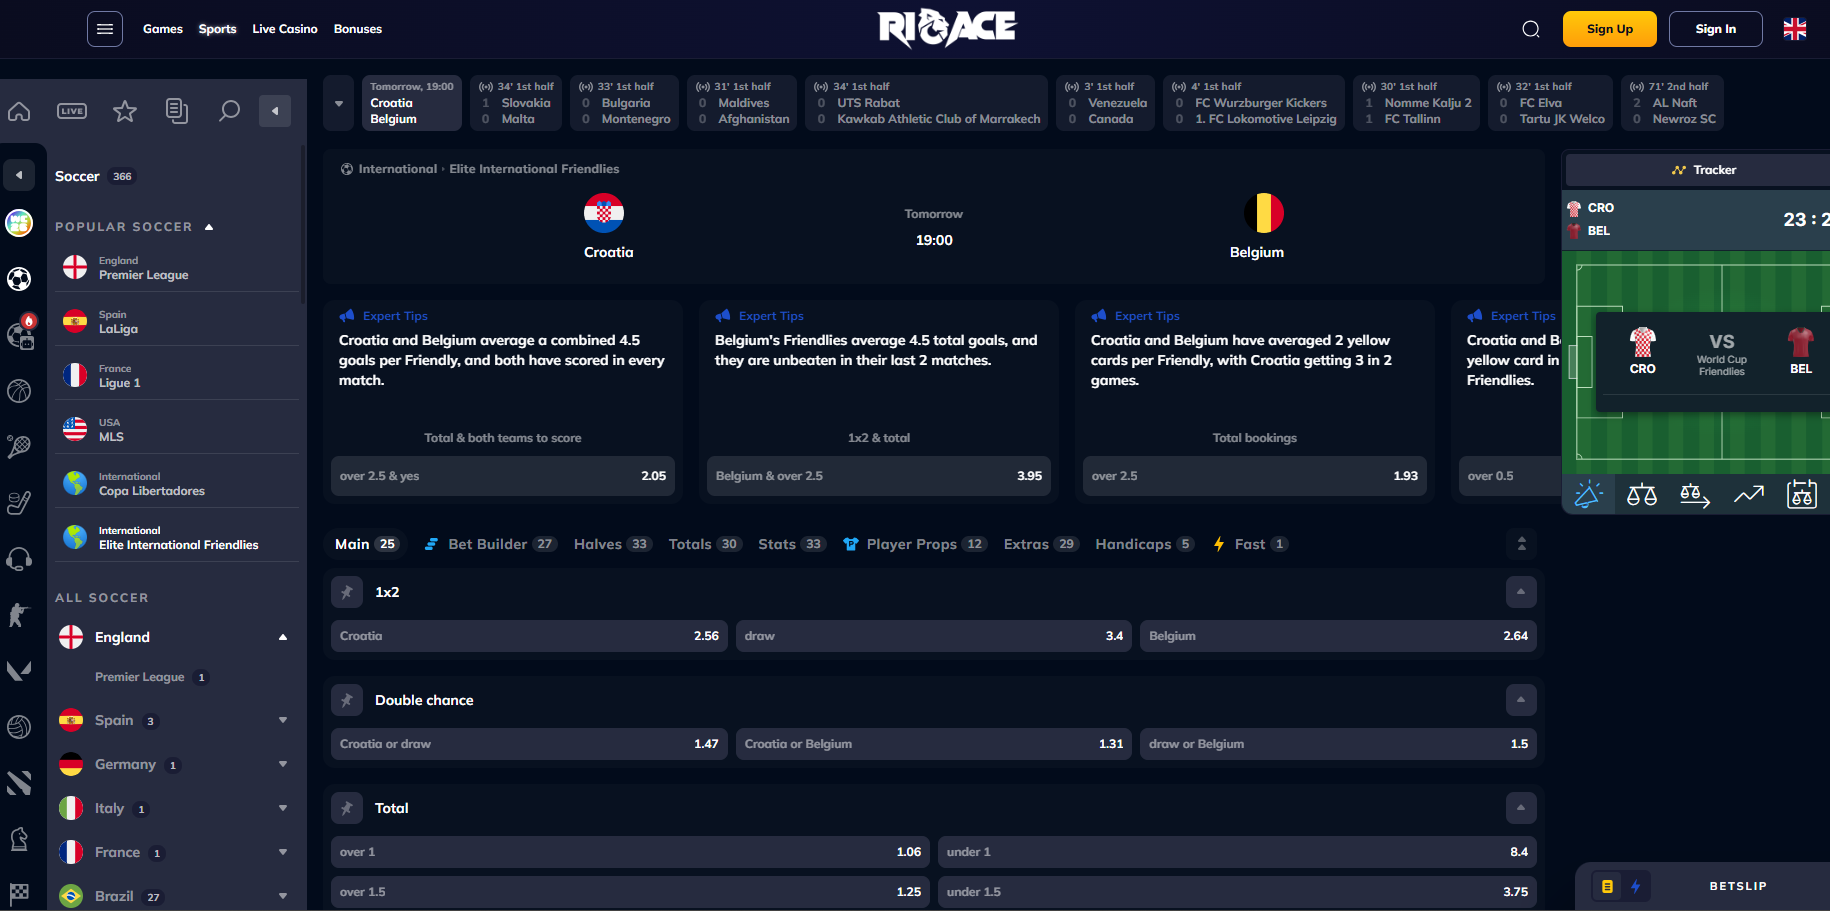
Task: Select the racing checkered flag icon
Action: click(19, 893)
